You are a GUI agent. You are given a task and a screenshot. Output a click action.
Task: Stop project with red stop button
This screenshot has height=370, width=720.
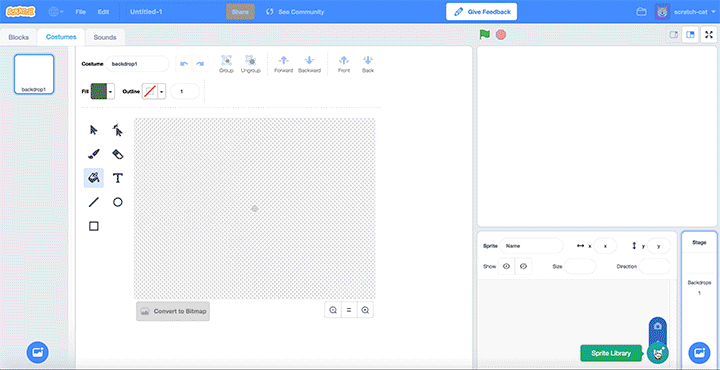pos(501,34)
